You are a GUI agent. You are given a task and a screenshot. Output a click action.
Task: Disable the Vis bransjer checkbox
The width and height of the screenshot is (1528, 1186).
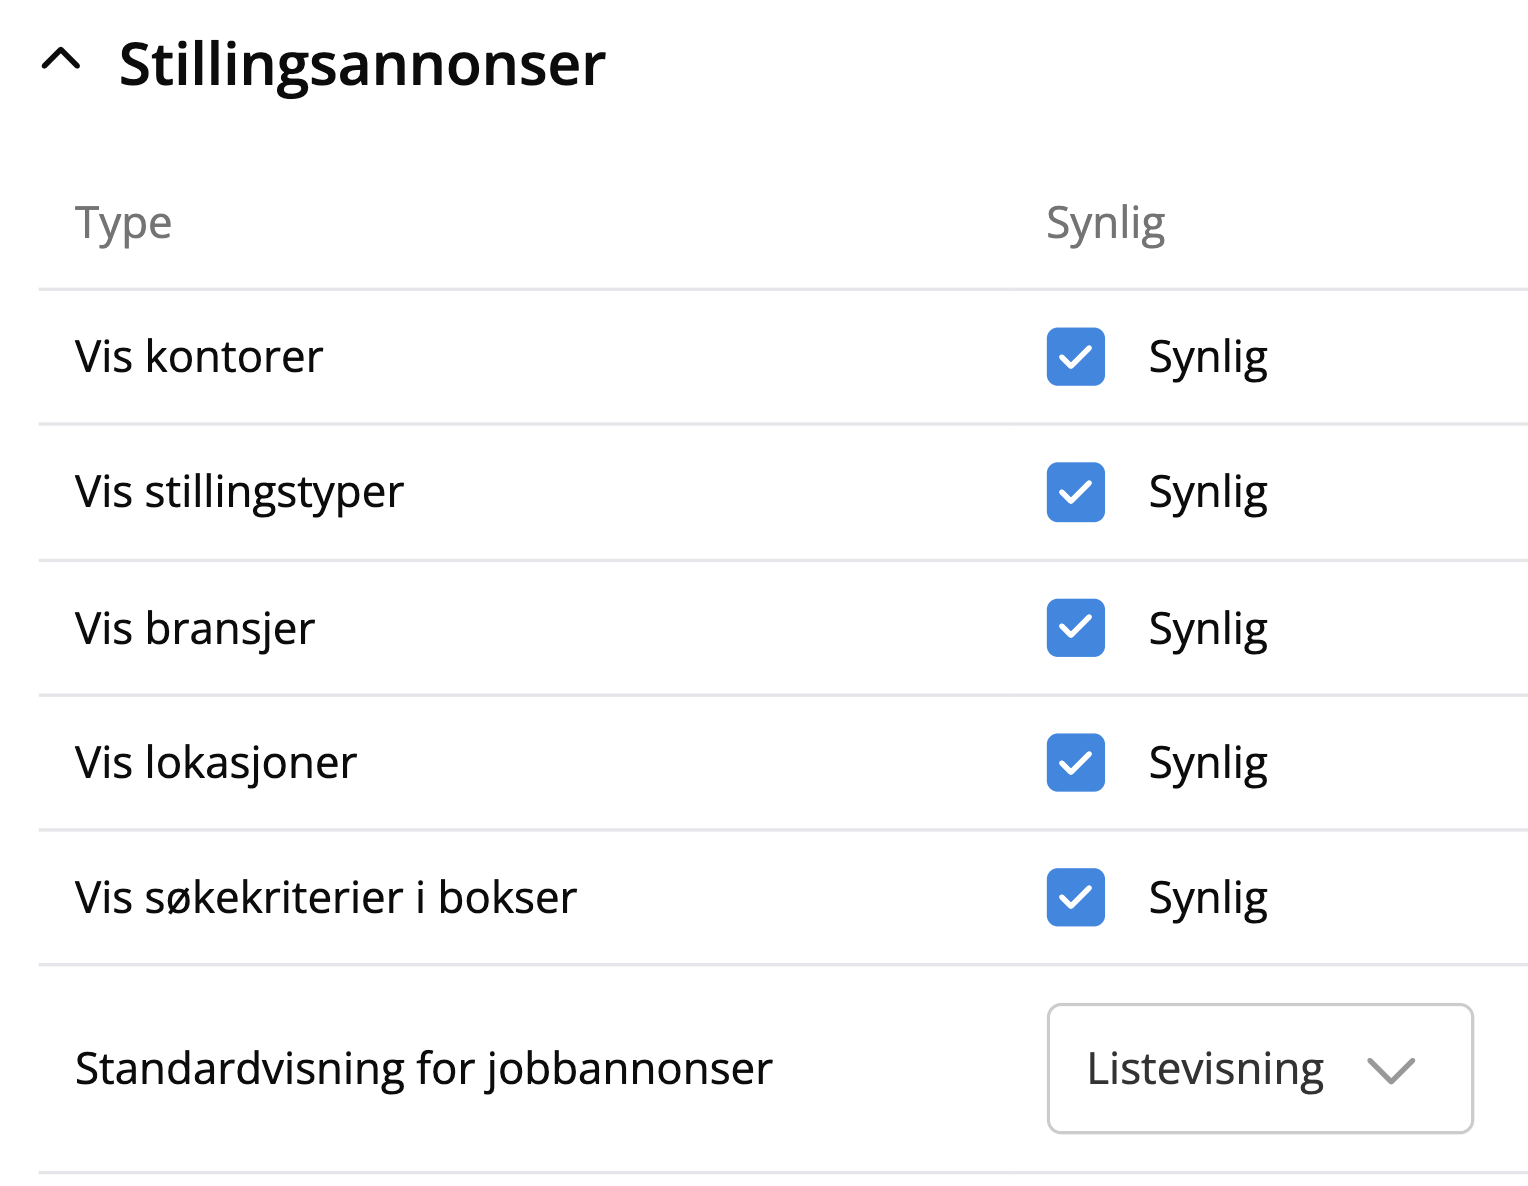coord(1075,628)
